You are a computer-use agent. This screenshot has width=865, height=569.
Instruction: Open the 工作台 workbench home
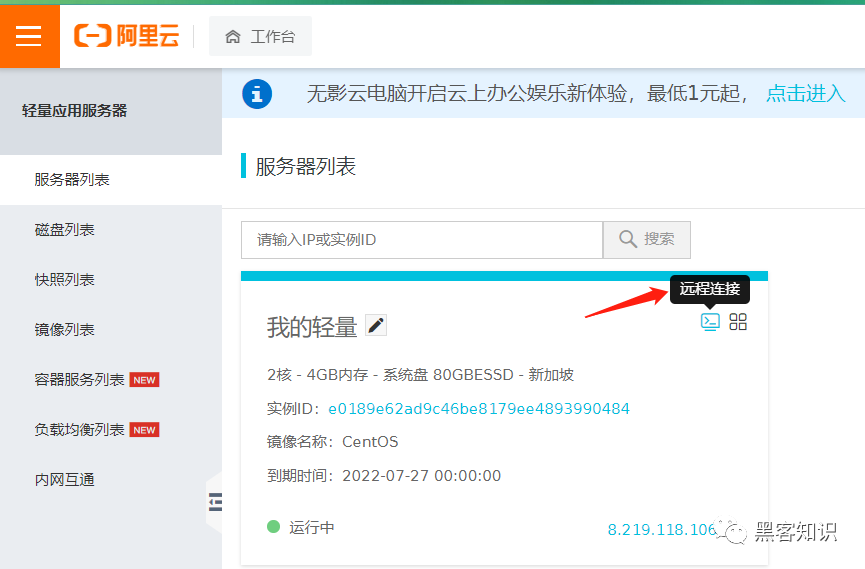point(260,36)
